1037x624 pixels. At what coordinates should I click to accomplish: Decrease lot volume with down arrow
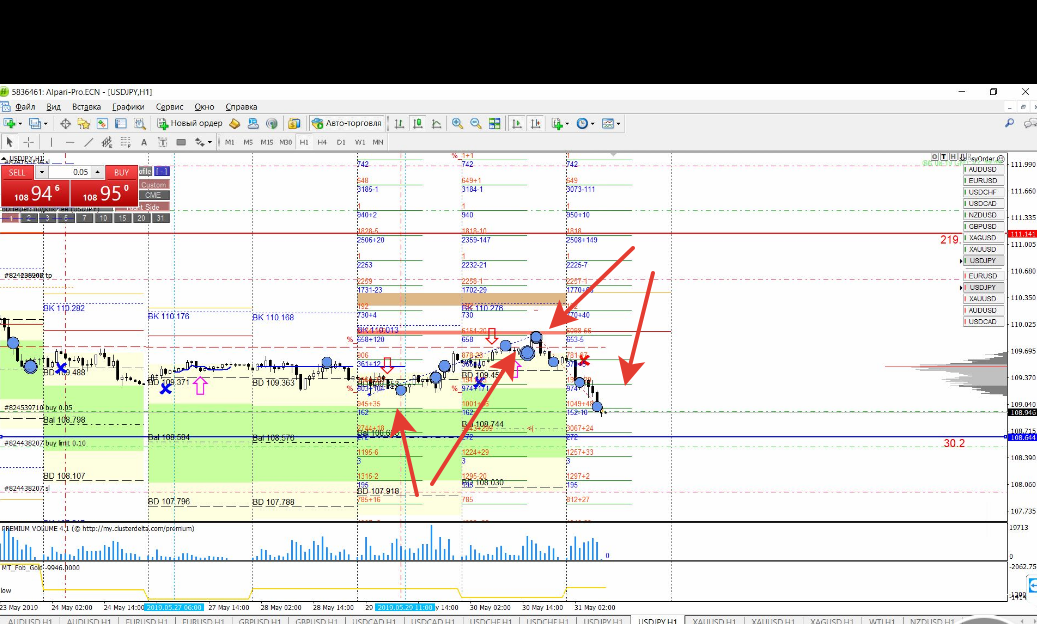[42, 173]
